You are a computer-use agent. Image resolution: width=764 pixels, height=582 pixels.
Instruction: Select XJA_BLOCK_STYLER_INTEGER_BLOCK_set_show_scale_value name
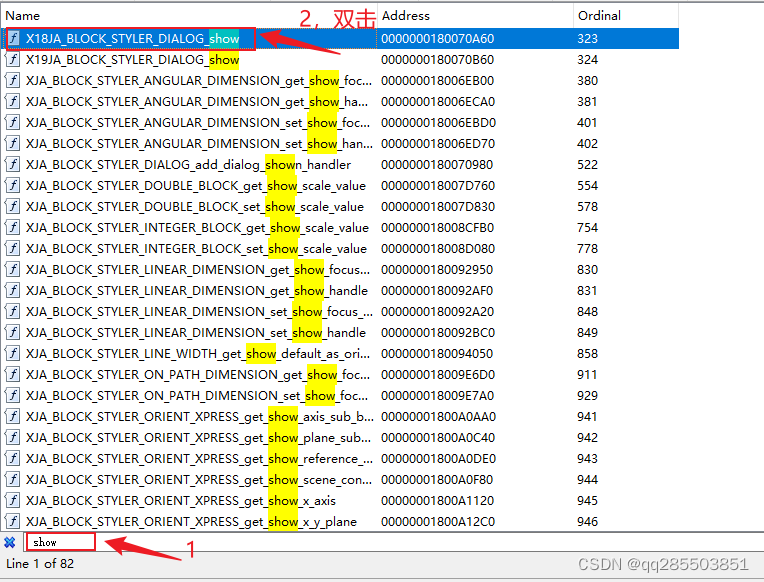(196, 249)
